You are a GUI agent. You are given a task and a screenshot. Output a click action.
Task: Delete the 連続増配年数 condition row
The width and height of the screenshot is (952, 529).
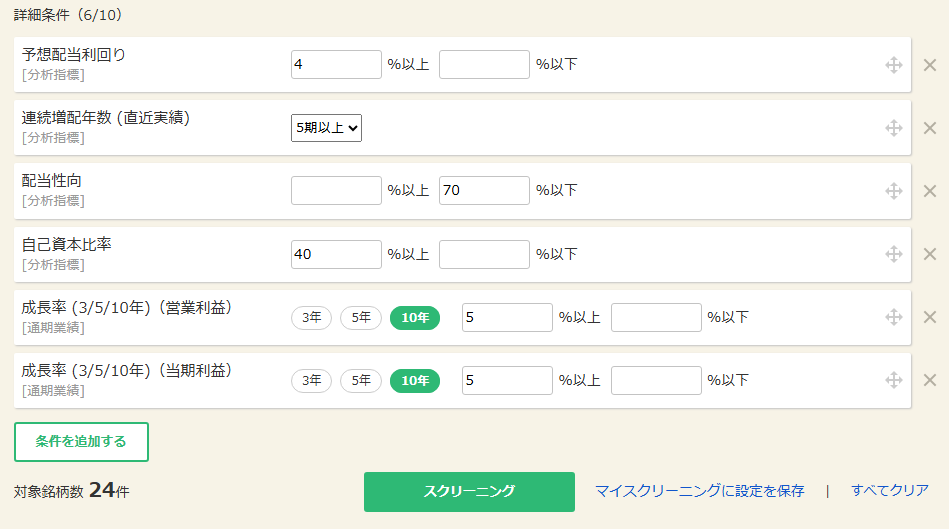click(929, 128)
